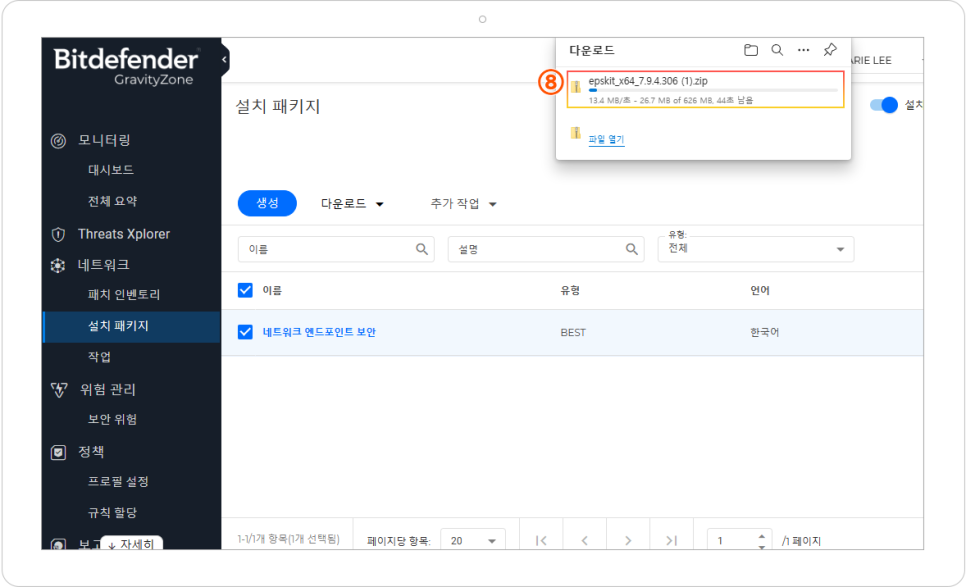Collapse the sidebar with the arrow tab

pyautogui.click(x=224, y=60)
